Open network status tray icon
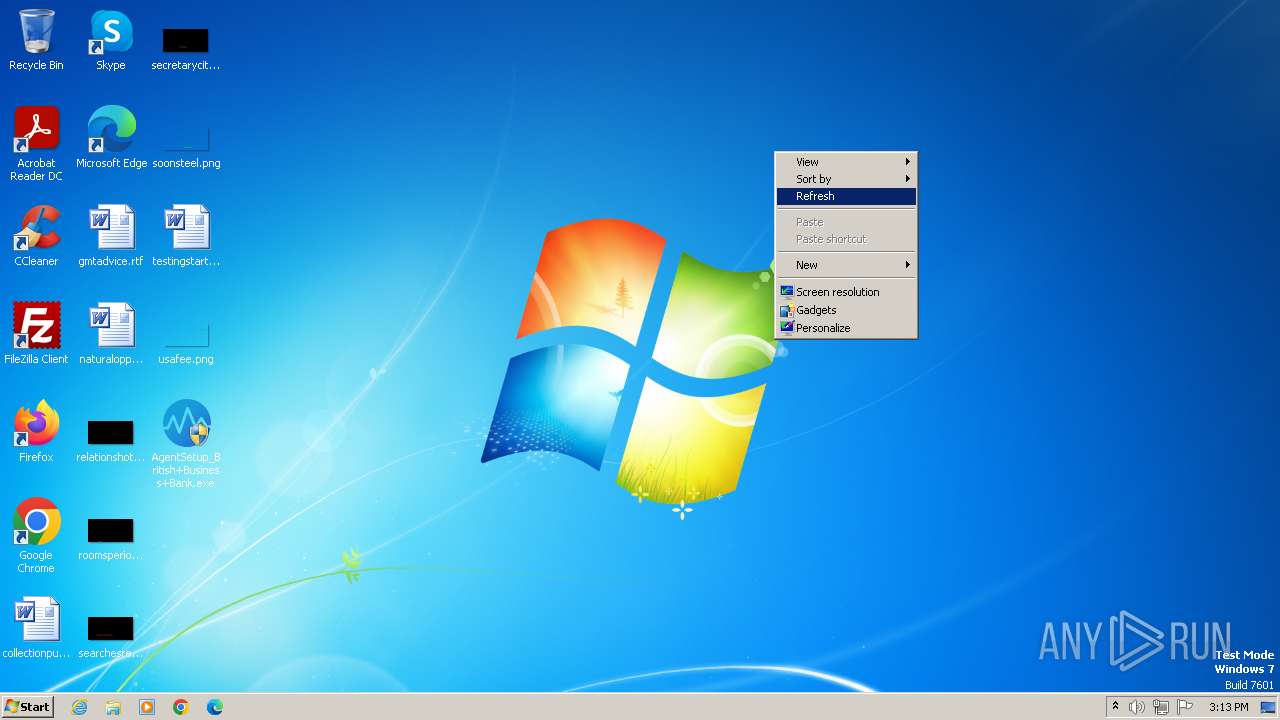 [1161, 707]
